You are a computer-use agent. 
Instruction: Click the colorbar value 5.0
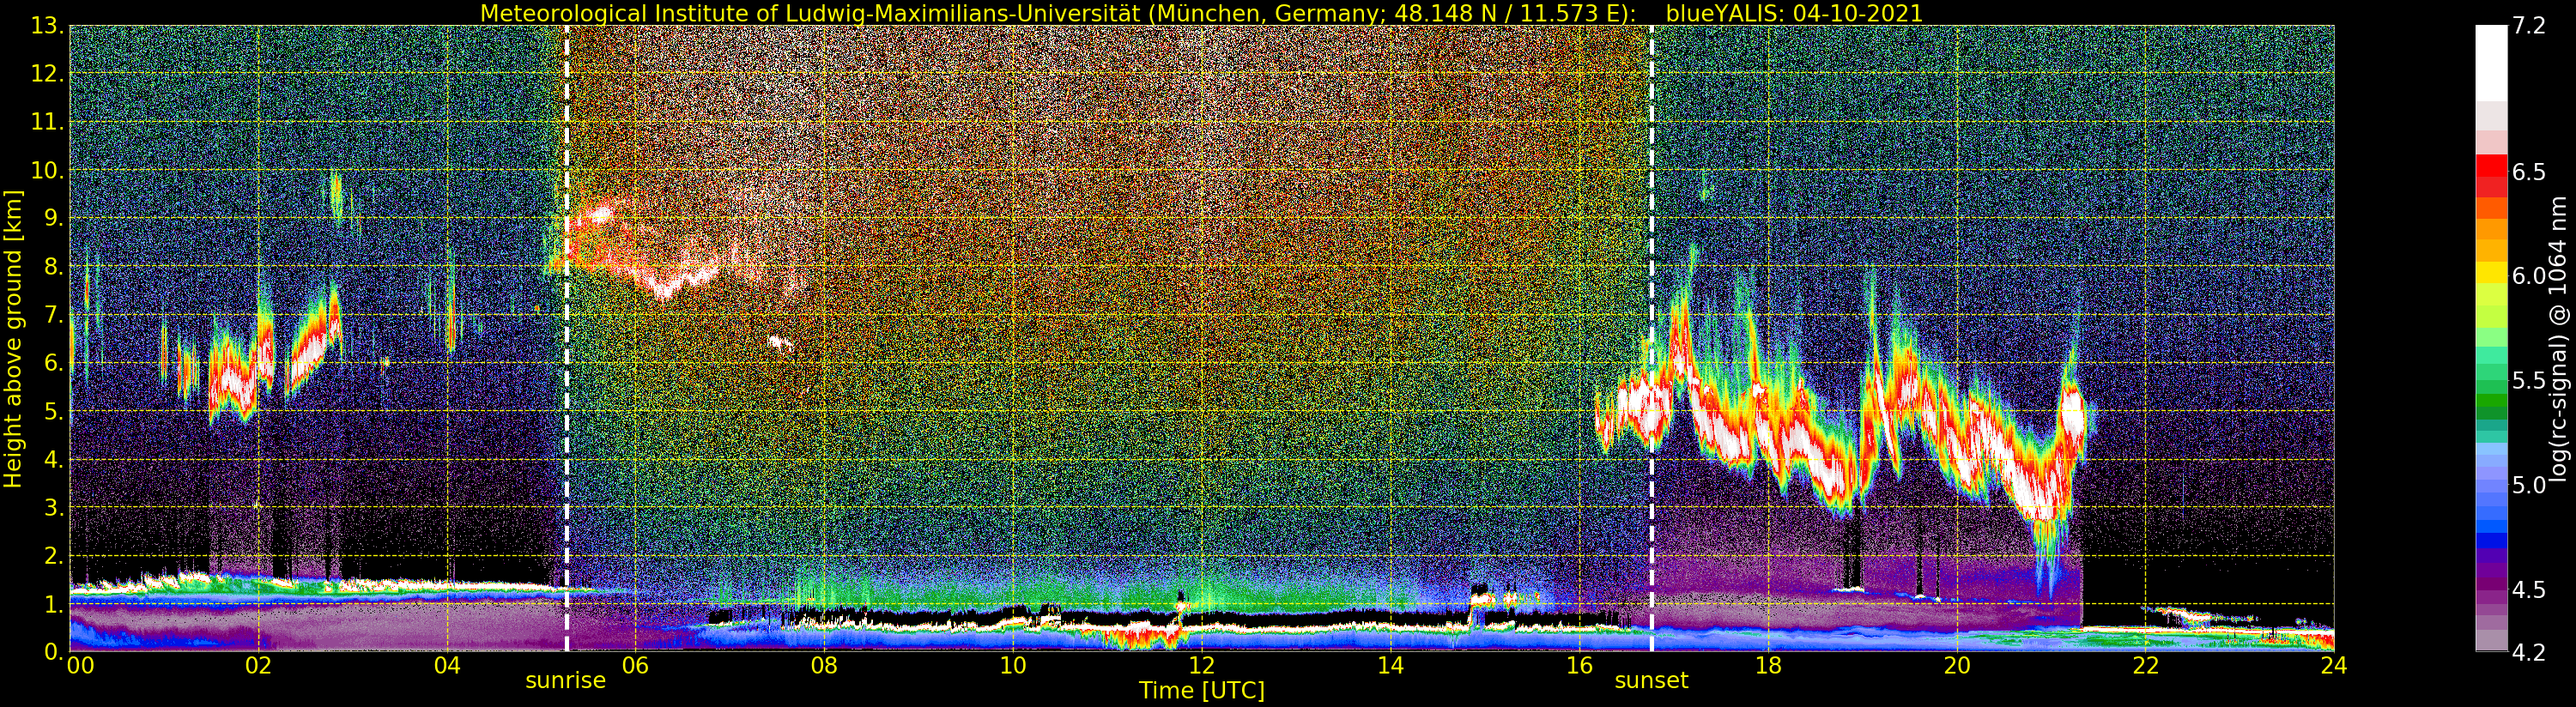[2529, 485]
